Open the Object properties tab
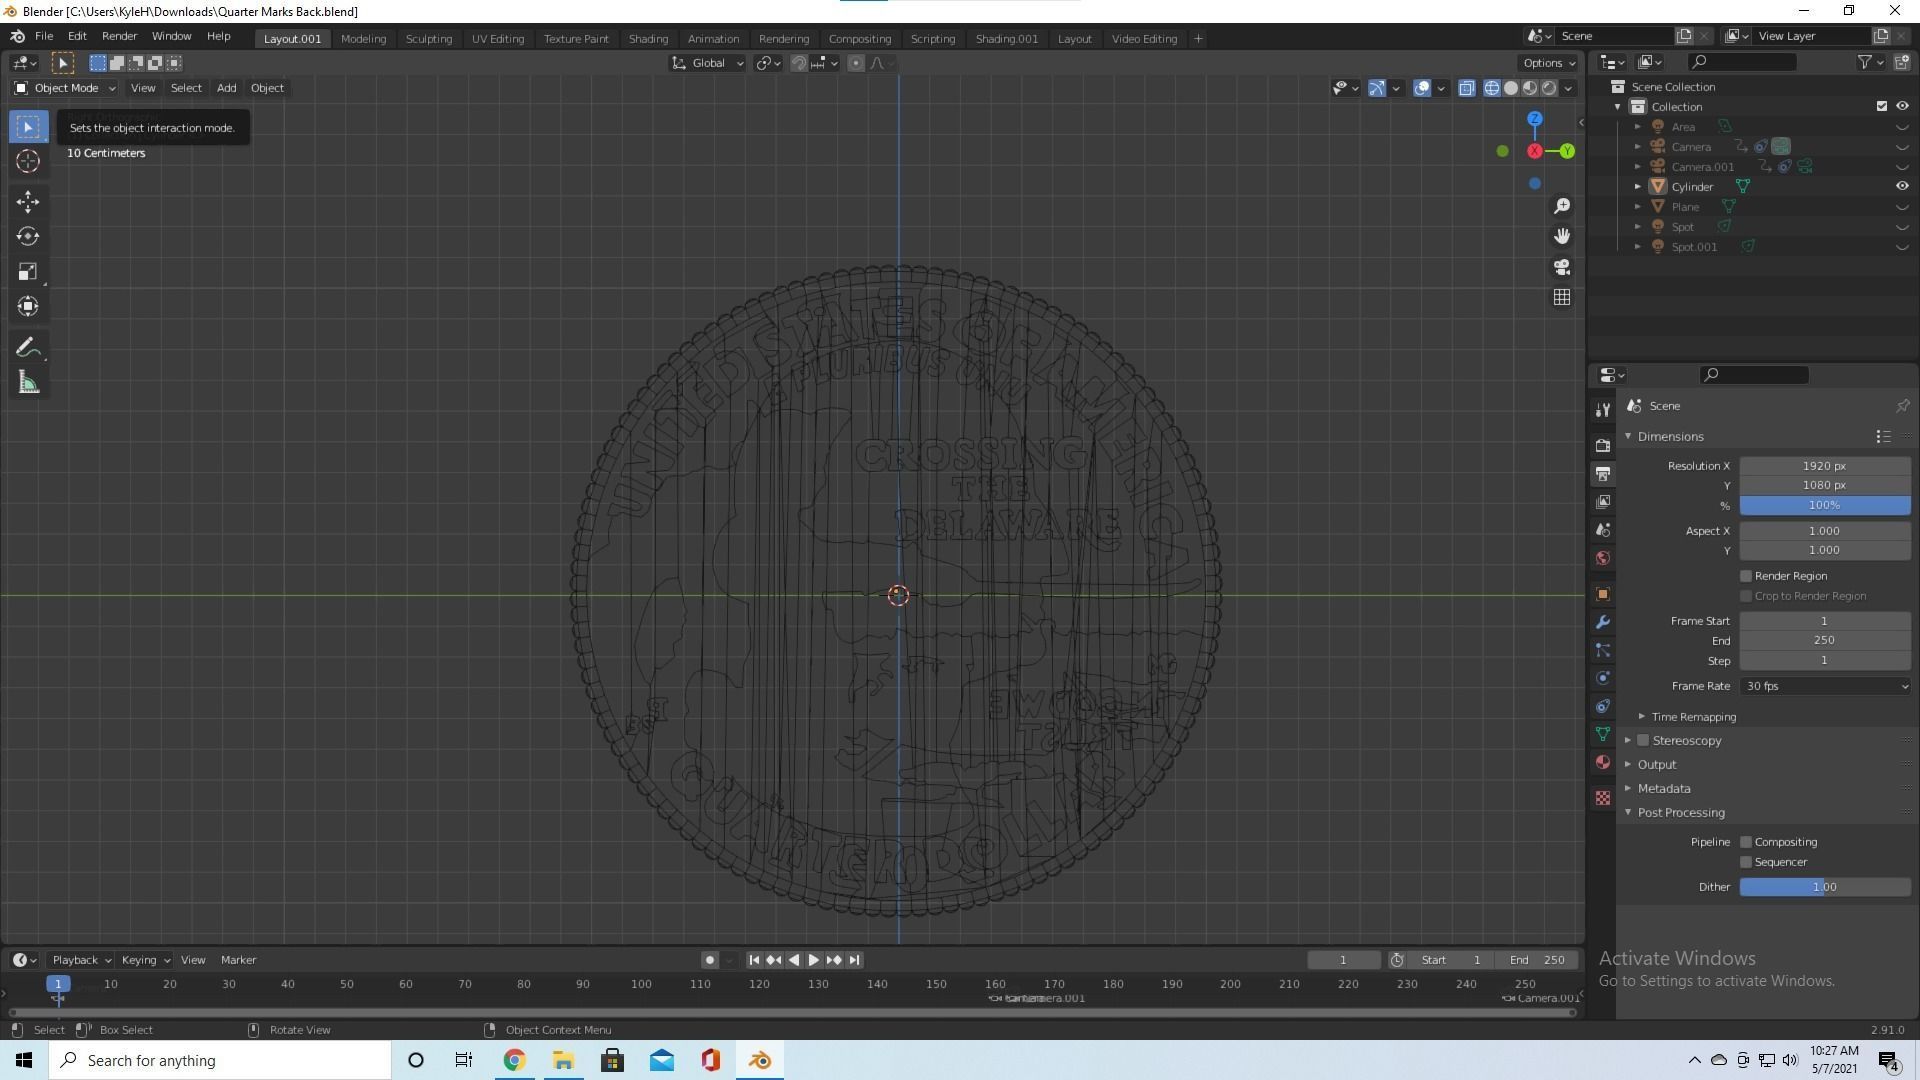Image resolution: width=1920 pixels, height=1080 pixels. click(1603, 594)
